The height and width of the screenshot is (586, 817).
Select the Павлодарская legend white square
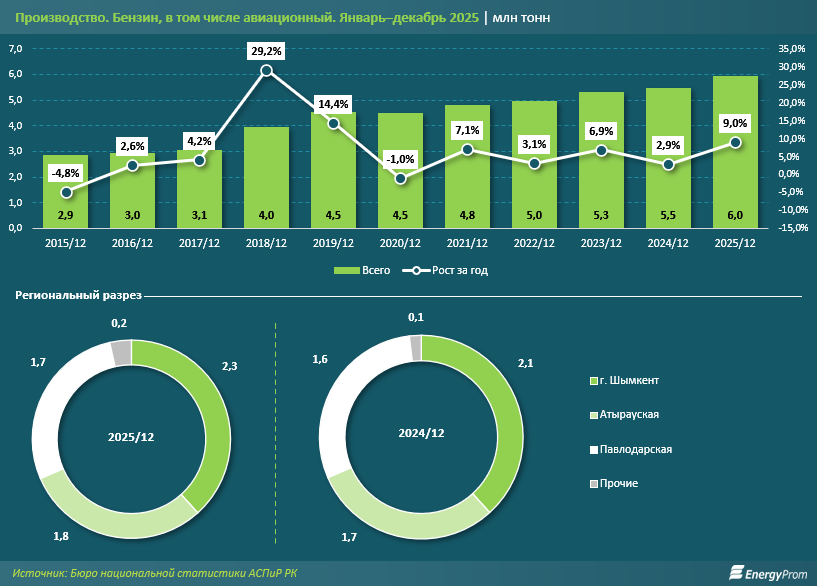(x=593, y=449)
